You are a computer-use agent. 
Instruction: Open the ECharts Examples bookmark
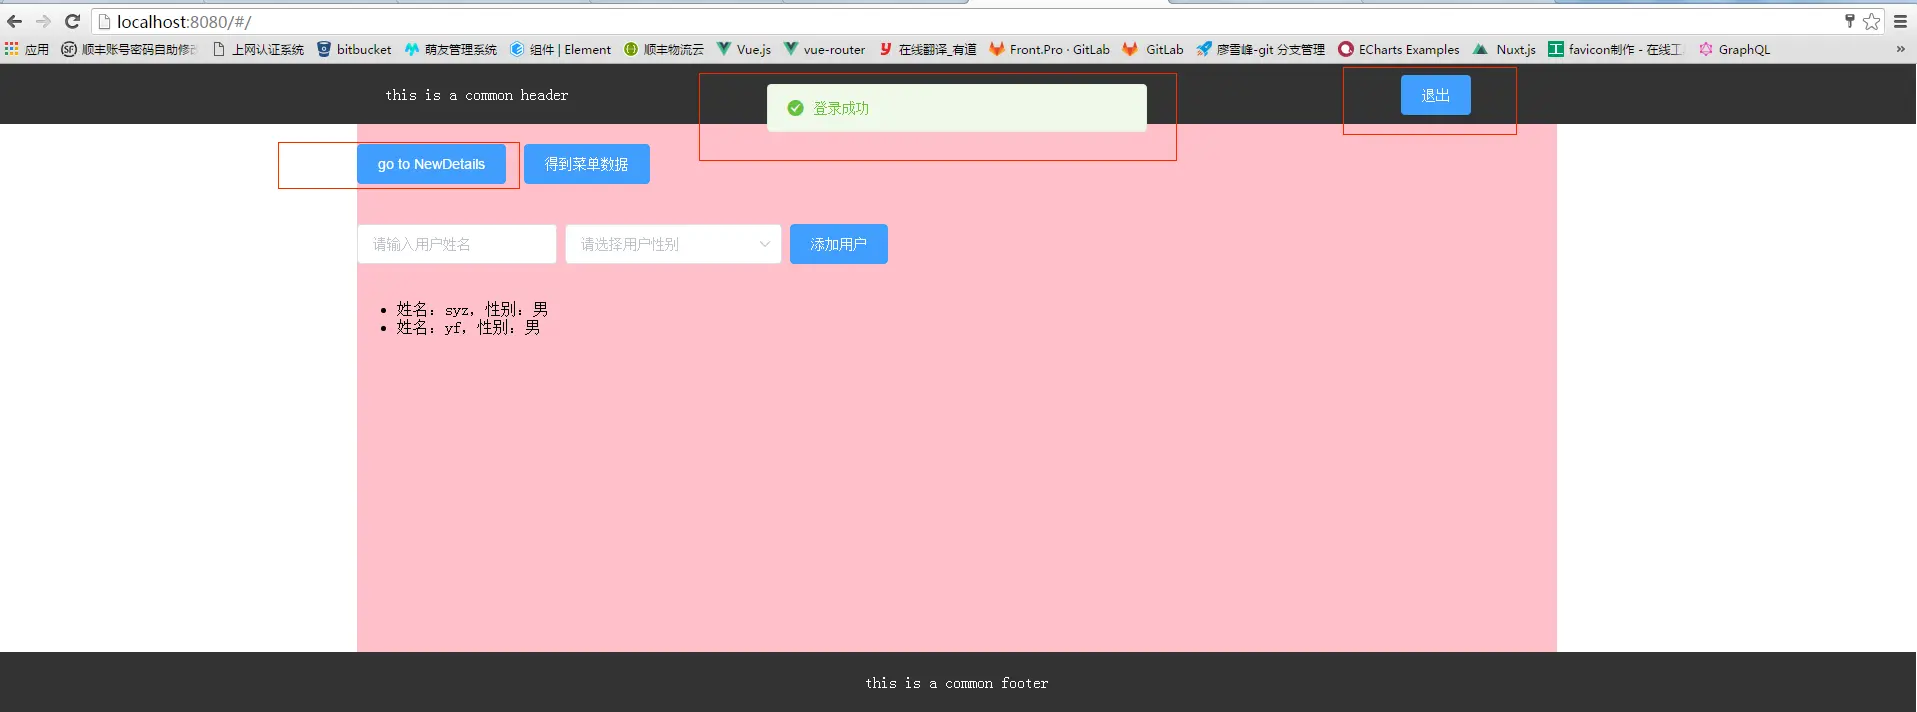point(1399,49)
